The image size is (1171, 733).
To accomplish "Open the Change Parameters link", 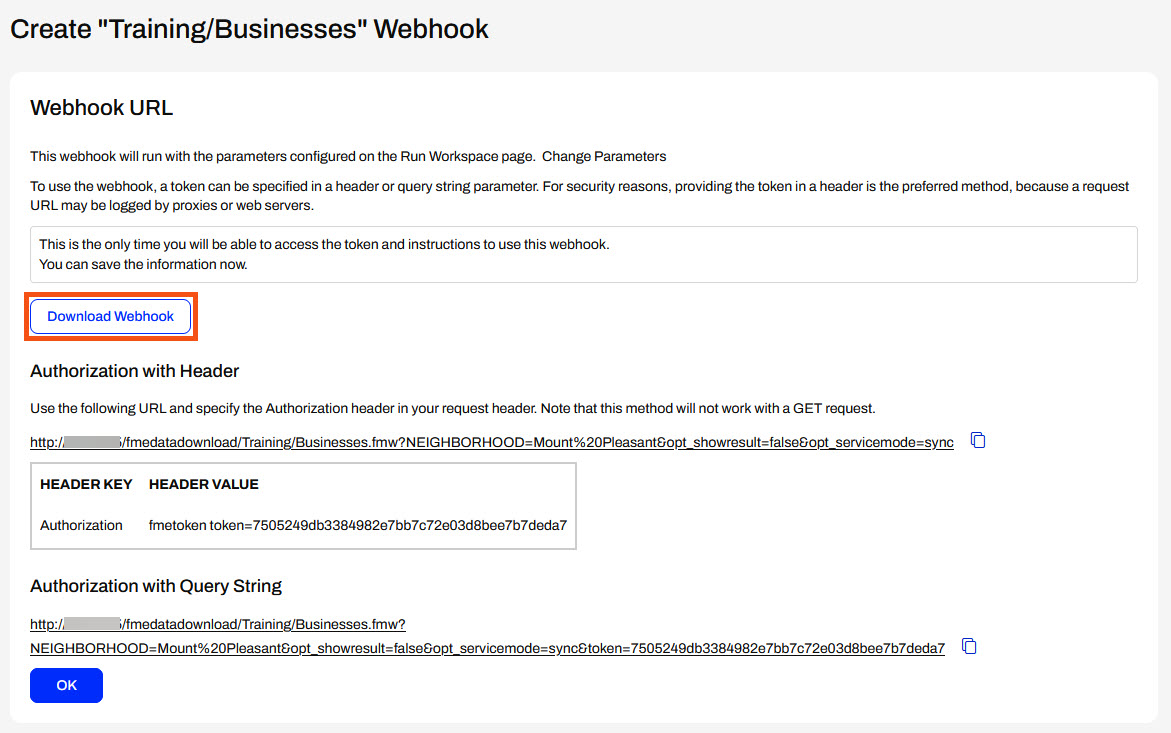I will (x=604, y=156).
